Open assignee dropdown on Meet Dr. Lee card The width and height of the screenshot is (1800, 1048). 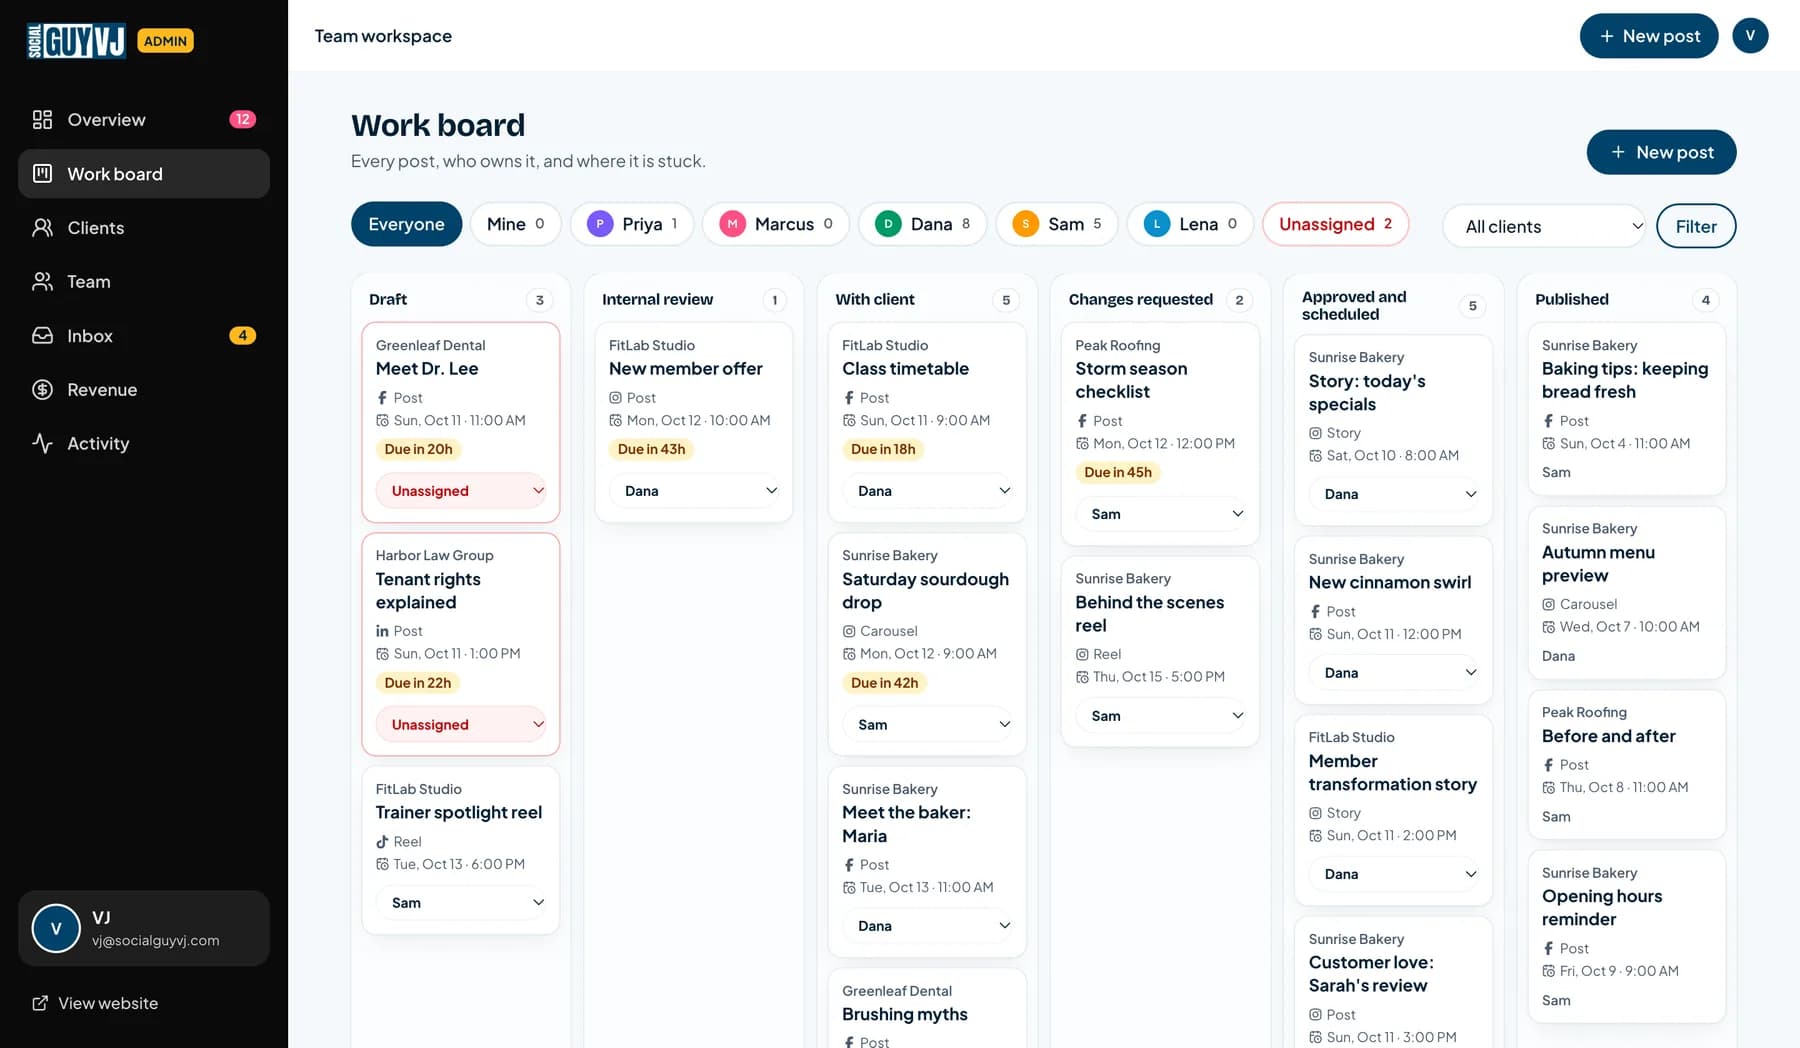point(461,491)
